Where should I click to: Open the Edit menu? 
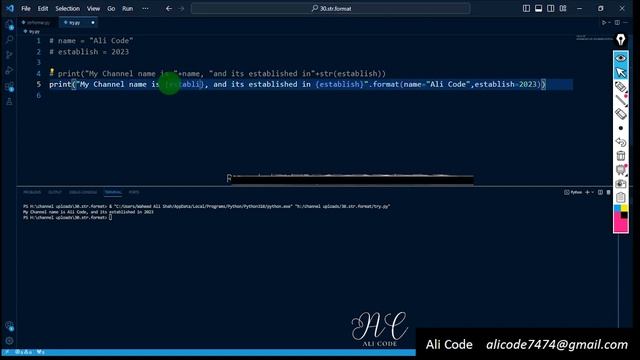(x=43, y=8)
